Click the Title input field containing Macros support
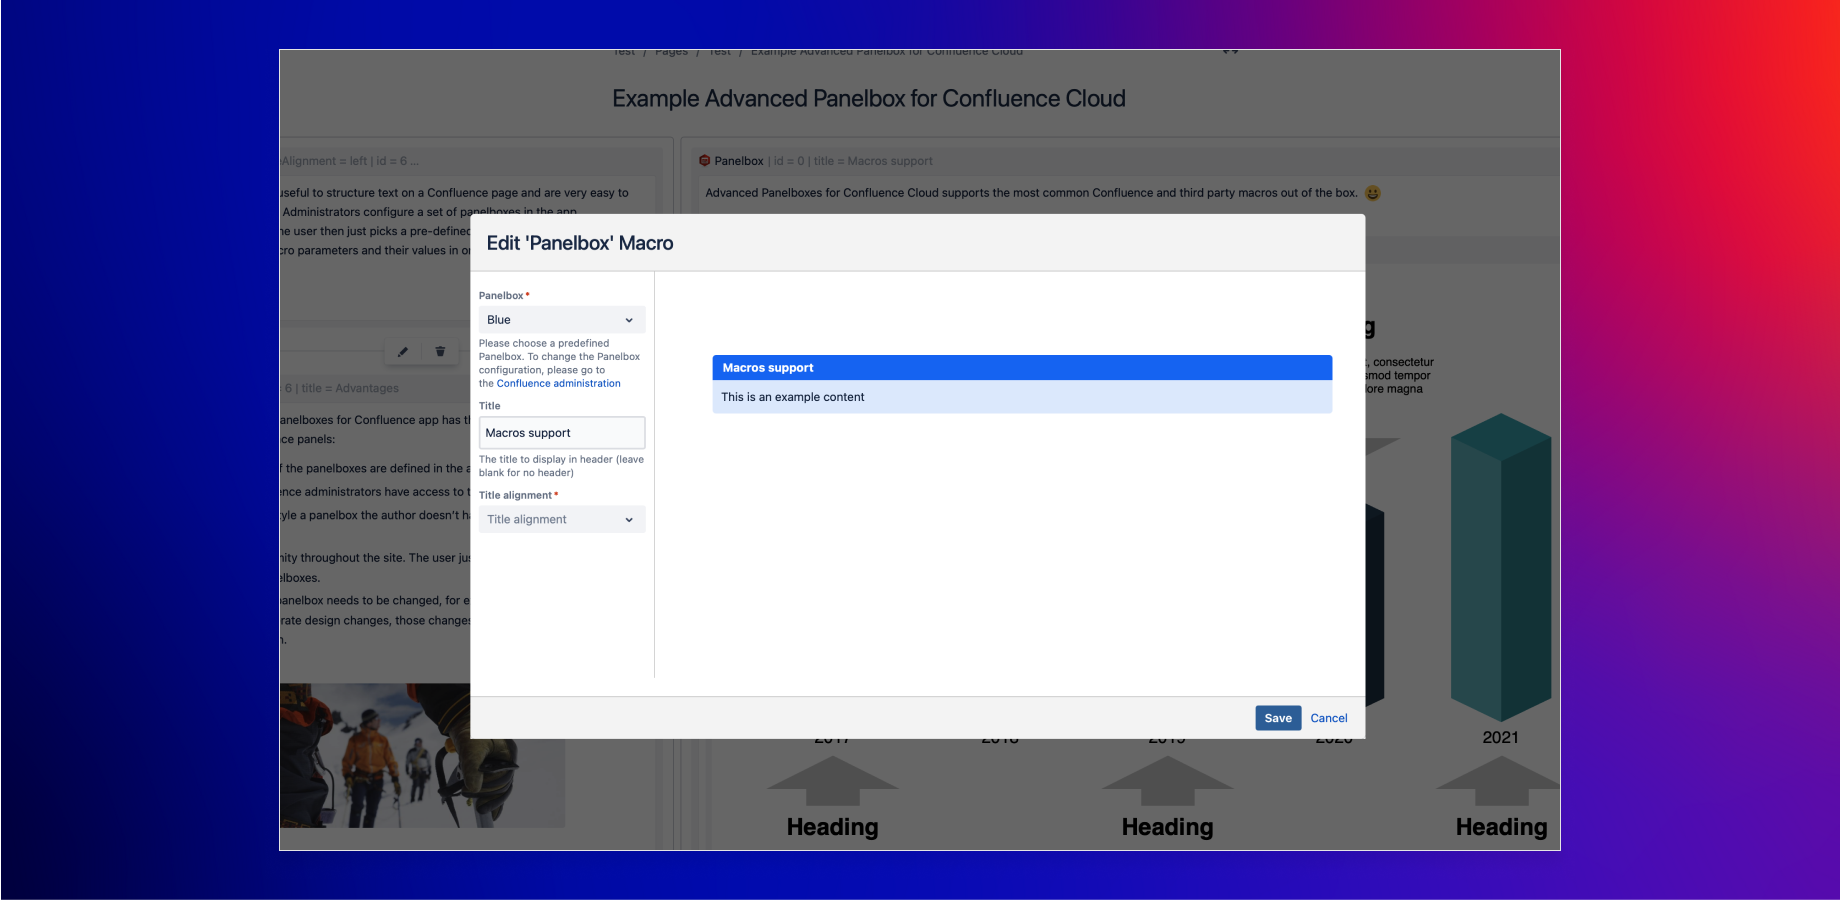 [562, 432]
